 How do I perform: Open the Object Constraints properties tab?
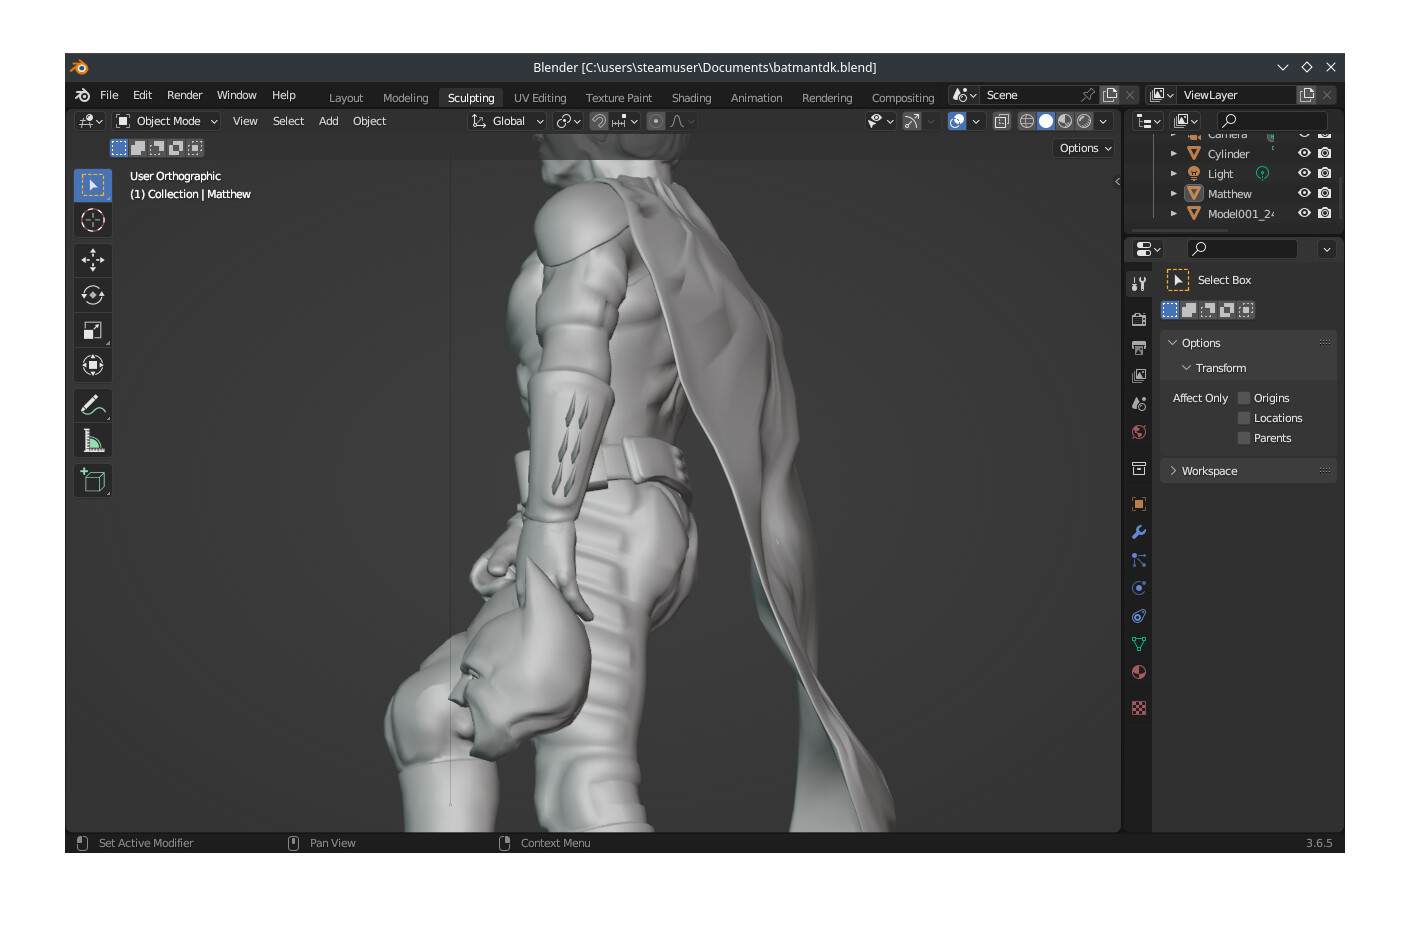tap(1139, 616)
